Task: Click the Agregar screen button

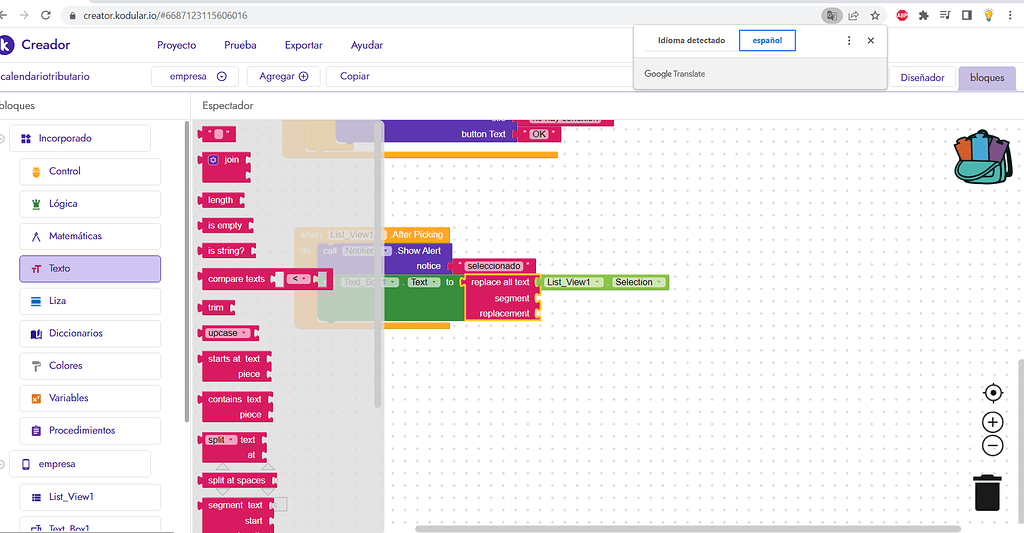Action: (x=283, y=76)
